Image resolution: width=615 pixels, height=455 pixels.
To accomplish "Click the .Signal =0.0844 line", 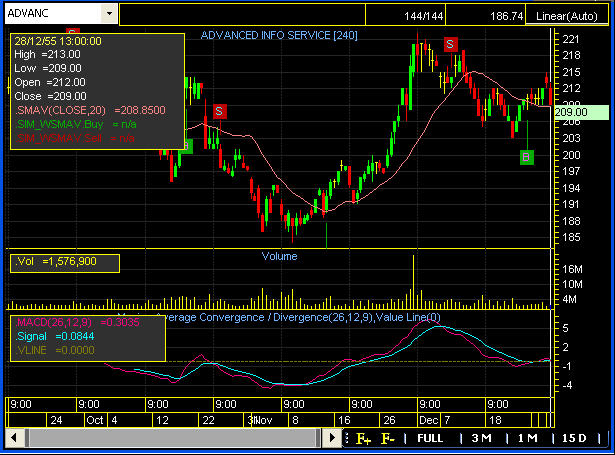I will tap(55, 337).
